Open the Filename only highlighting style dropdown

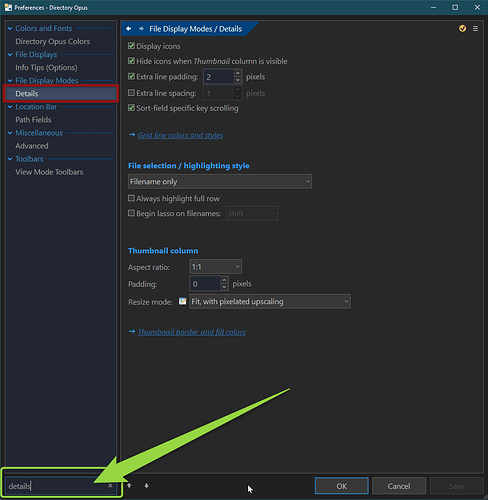pyautogui.click(x=220, y=182)
